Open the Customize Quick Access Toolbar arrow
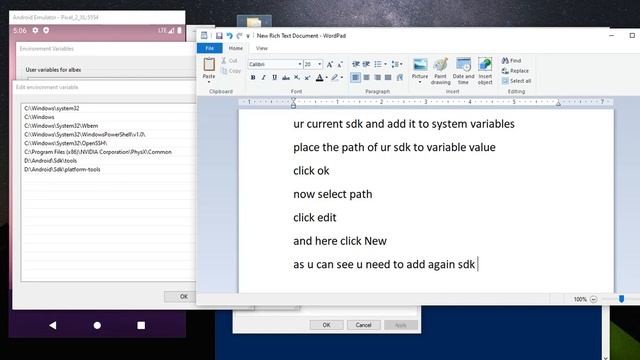This screenshot has height=360, width=640. point(248,36)
